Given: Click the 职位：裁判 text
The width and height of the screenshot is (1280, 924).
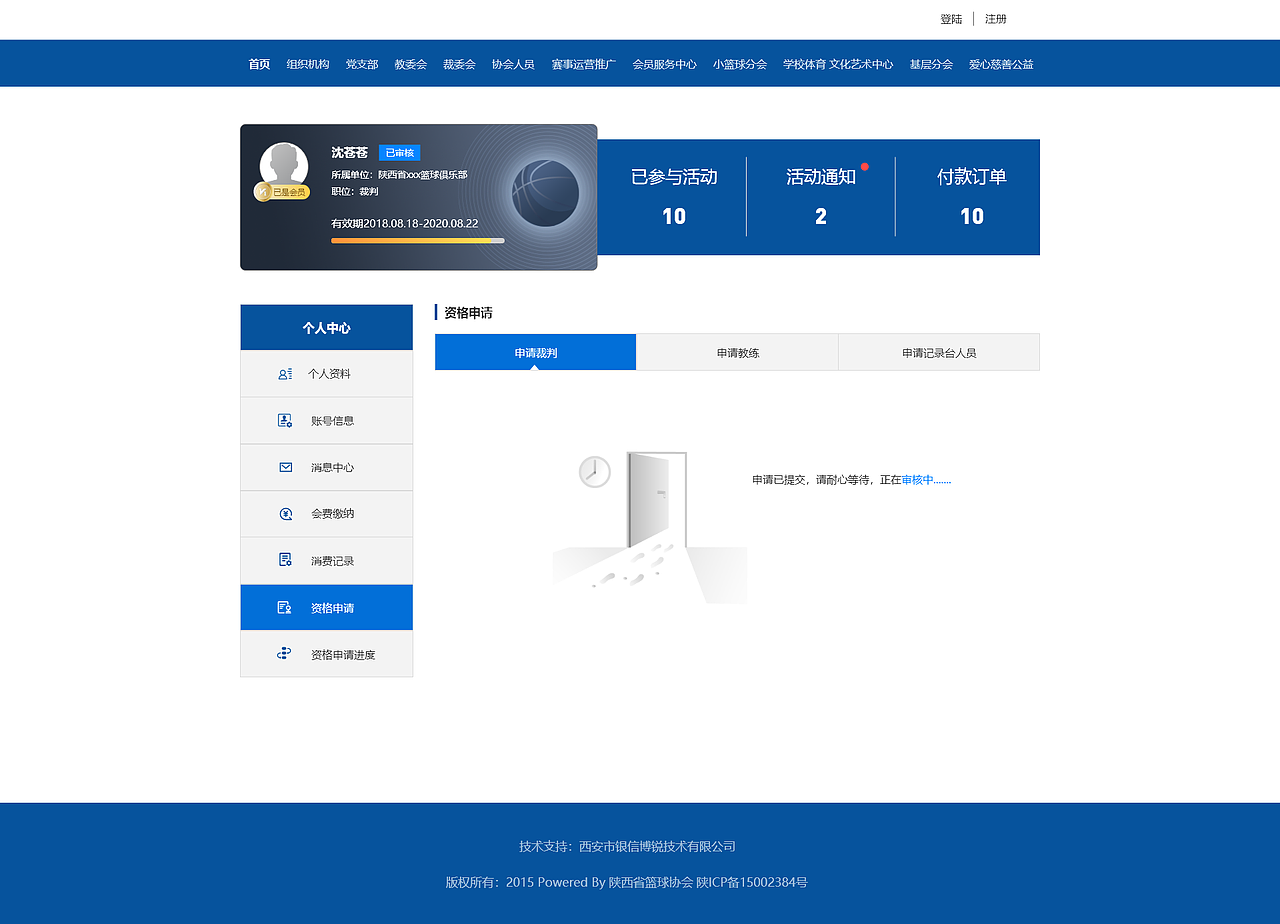Looking at the screenshot, I should pos(355,191).
